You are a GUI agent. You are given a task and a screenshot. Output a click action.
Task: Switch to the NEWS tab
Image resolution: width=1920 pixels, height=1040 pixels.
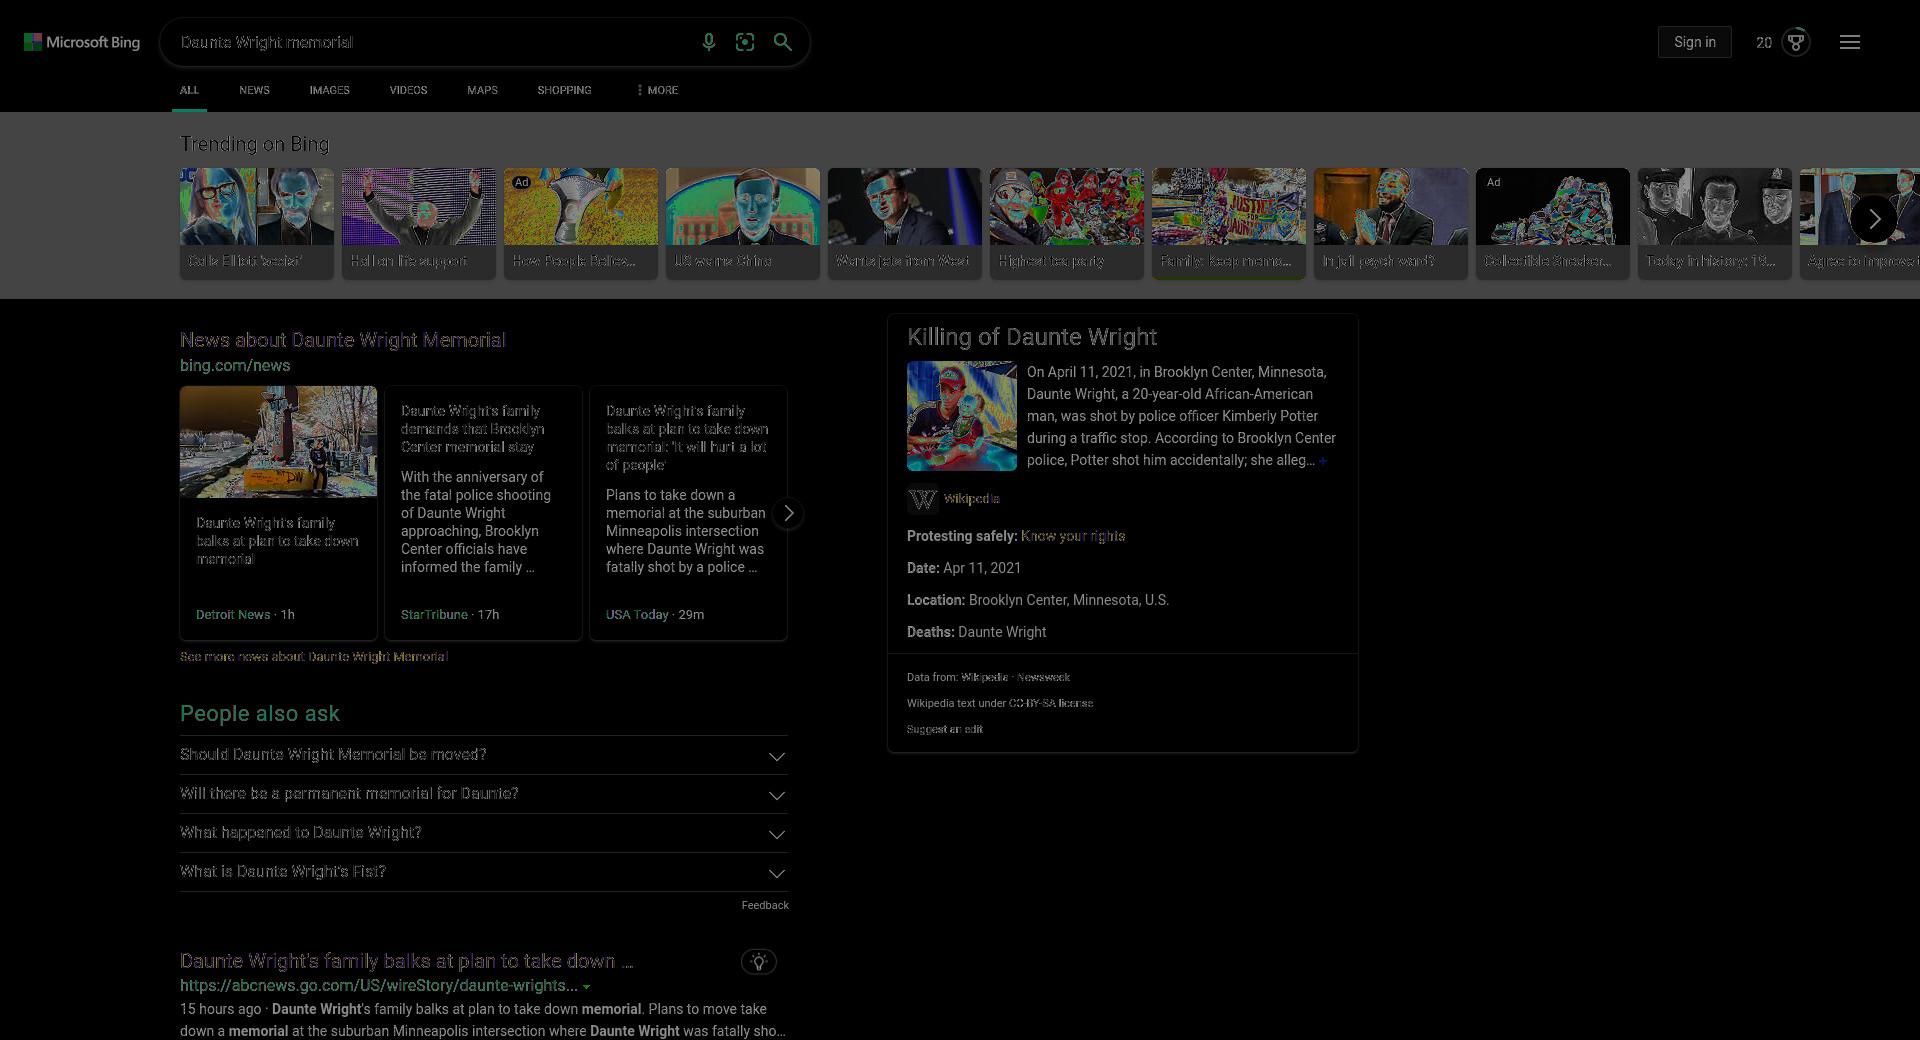(254, 90)
